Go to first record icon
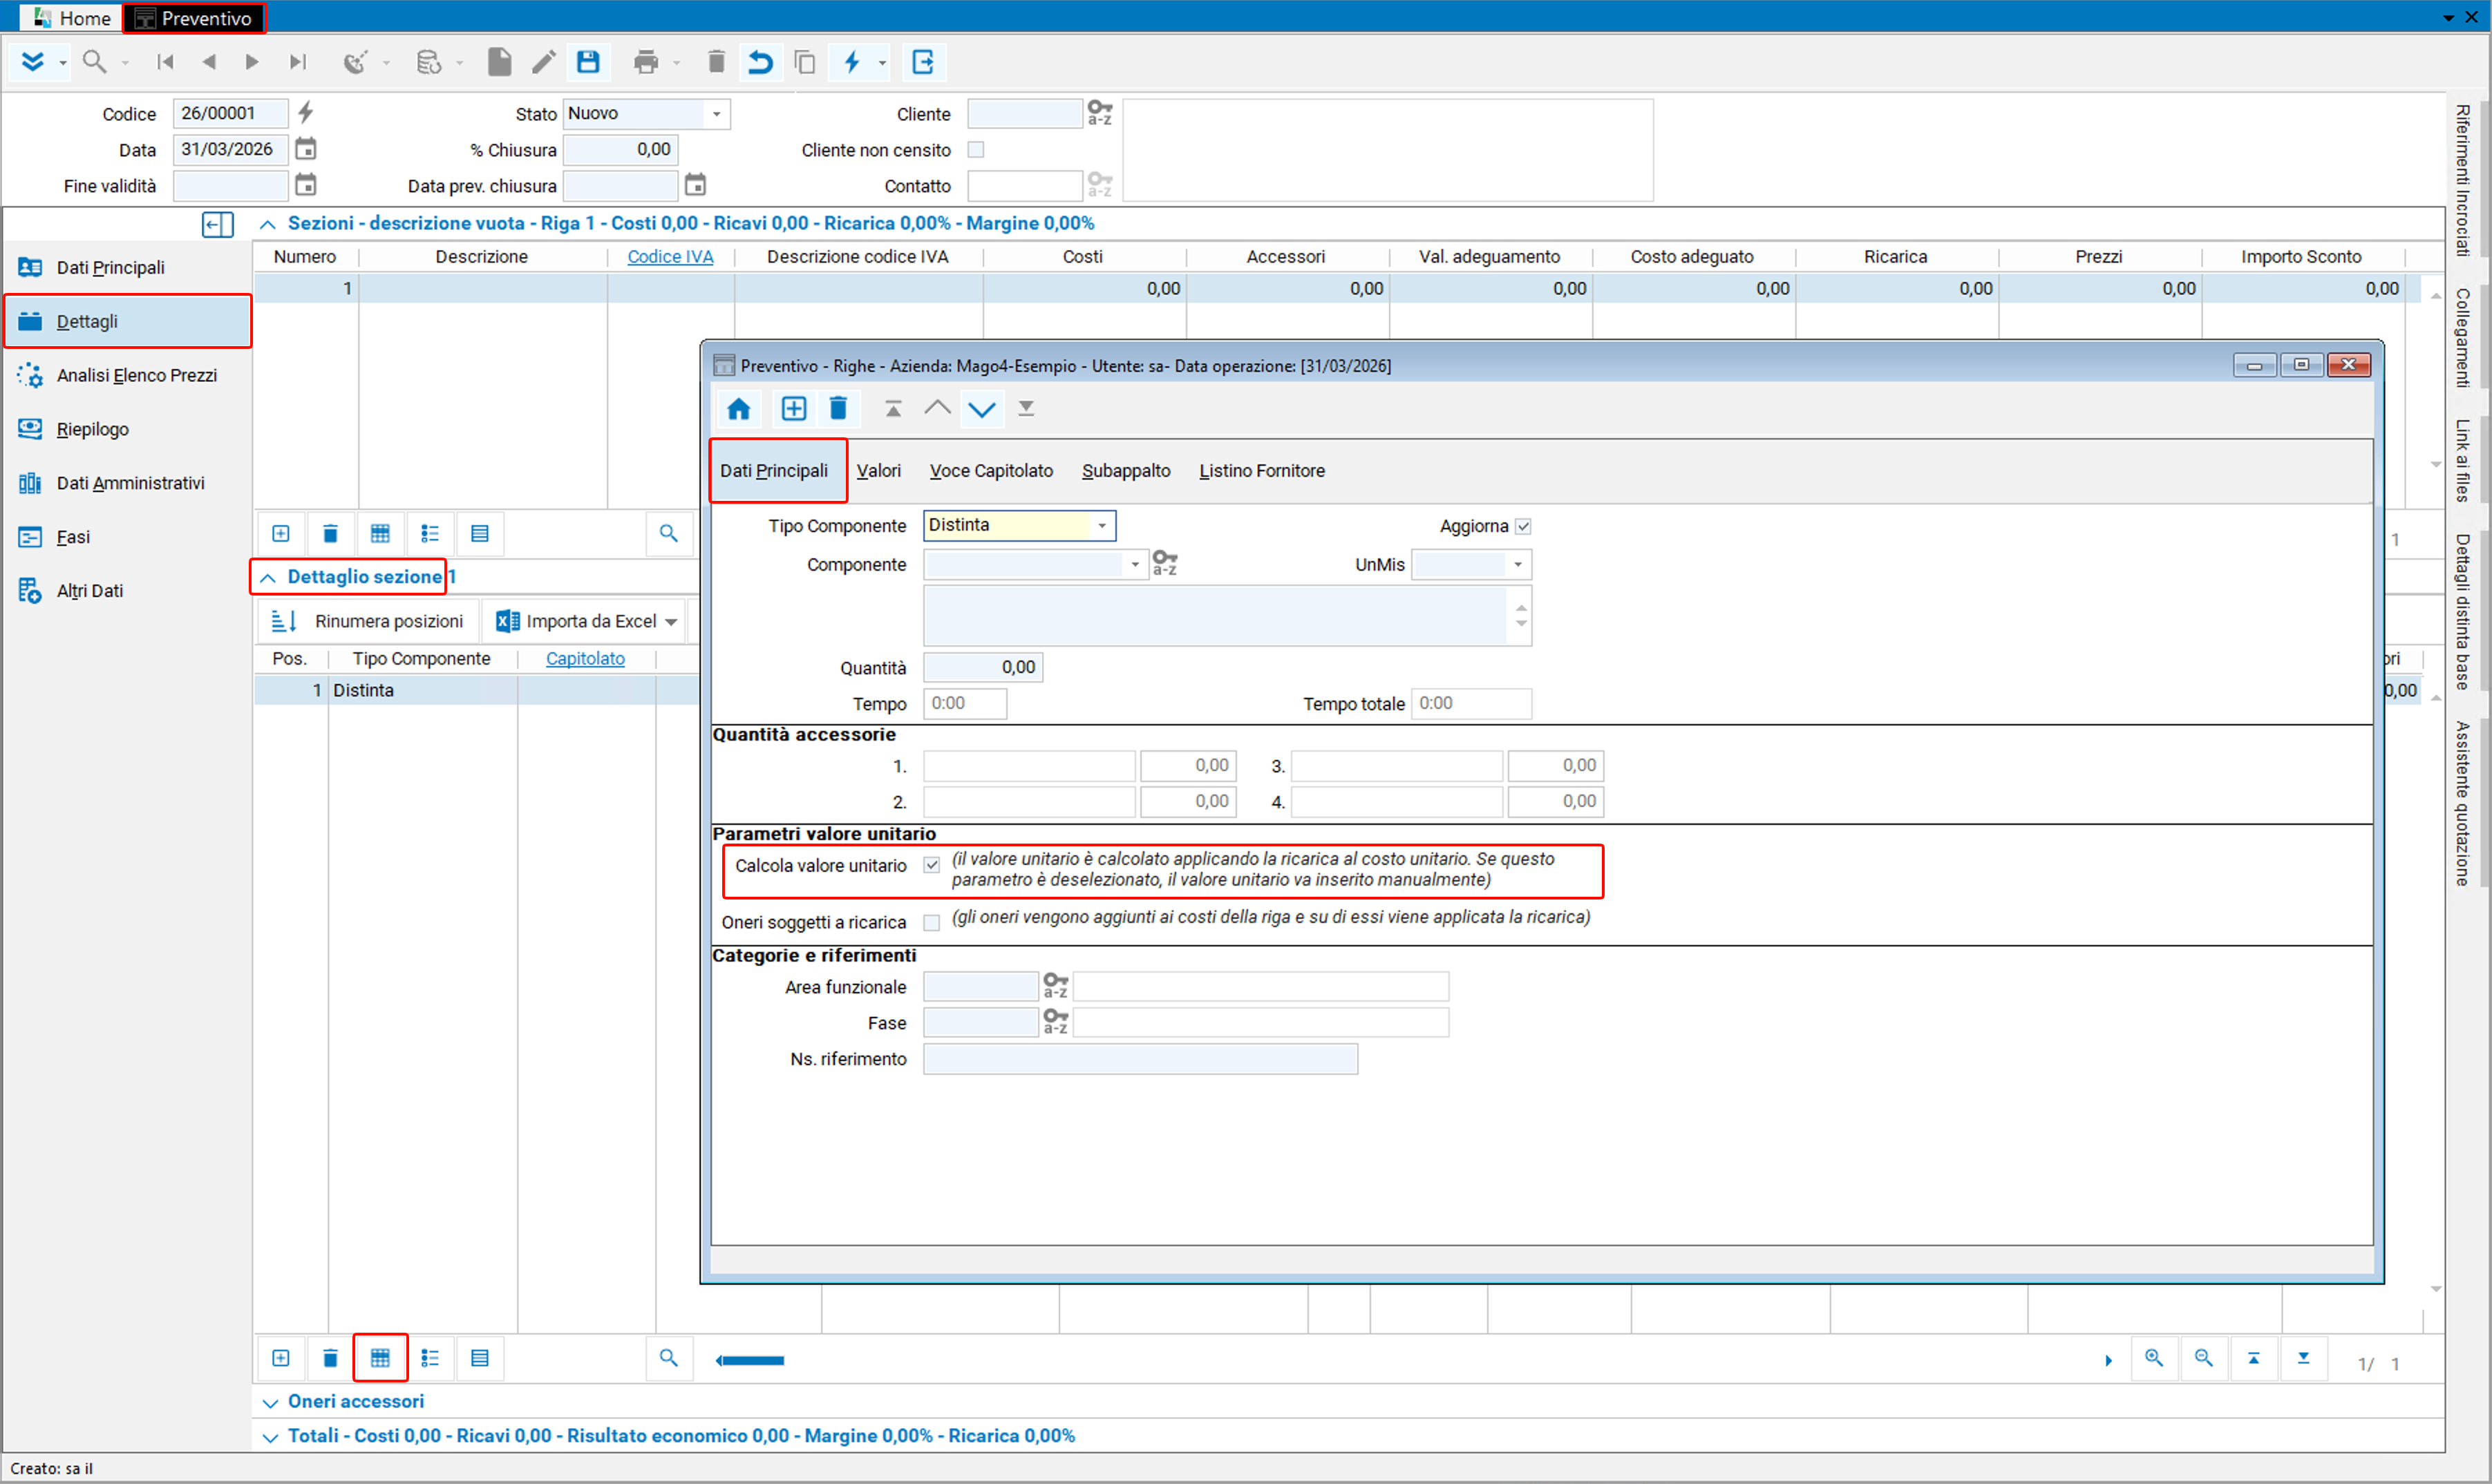This screenshot has width=2492, height=1484. tap(165, 62)
